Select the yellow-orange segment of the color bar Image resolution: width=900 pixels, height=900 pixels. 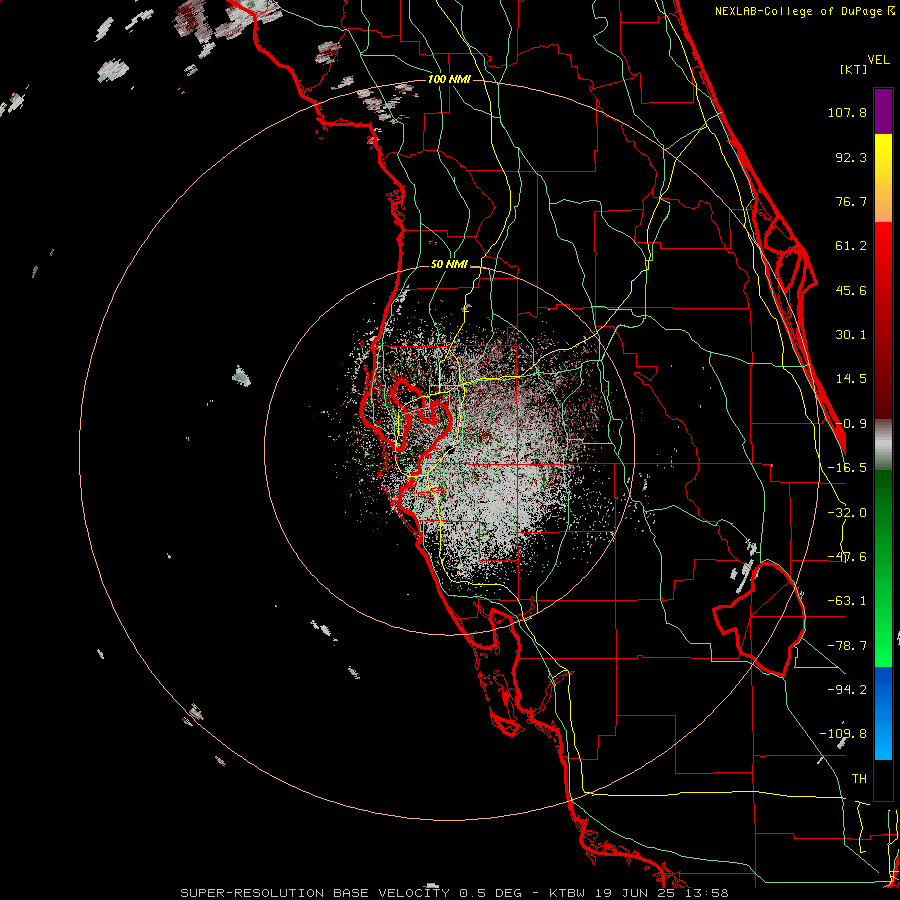(883, 178)
